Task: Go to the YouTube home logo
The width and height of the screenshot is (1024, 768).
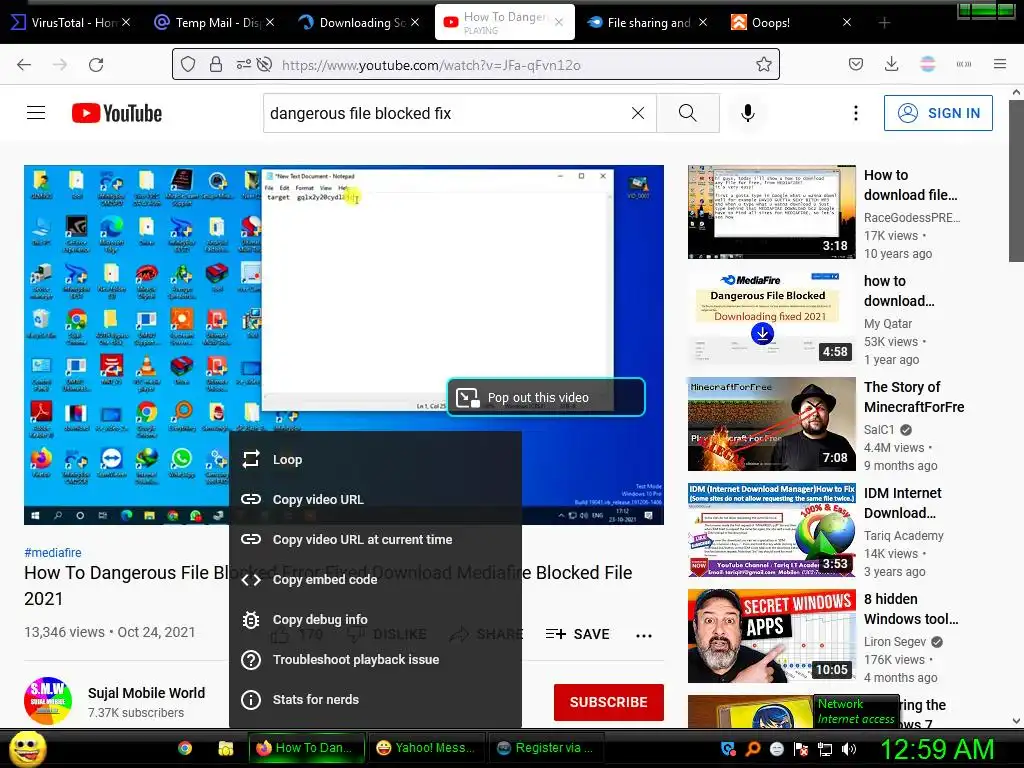Action: tap(117, 113)
